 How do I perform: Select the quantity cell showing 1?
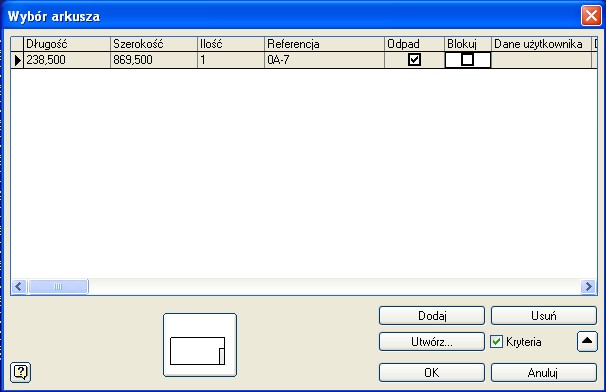(231, 60)
